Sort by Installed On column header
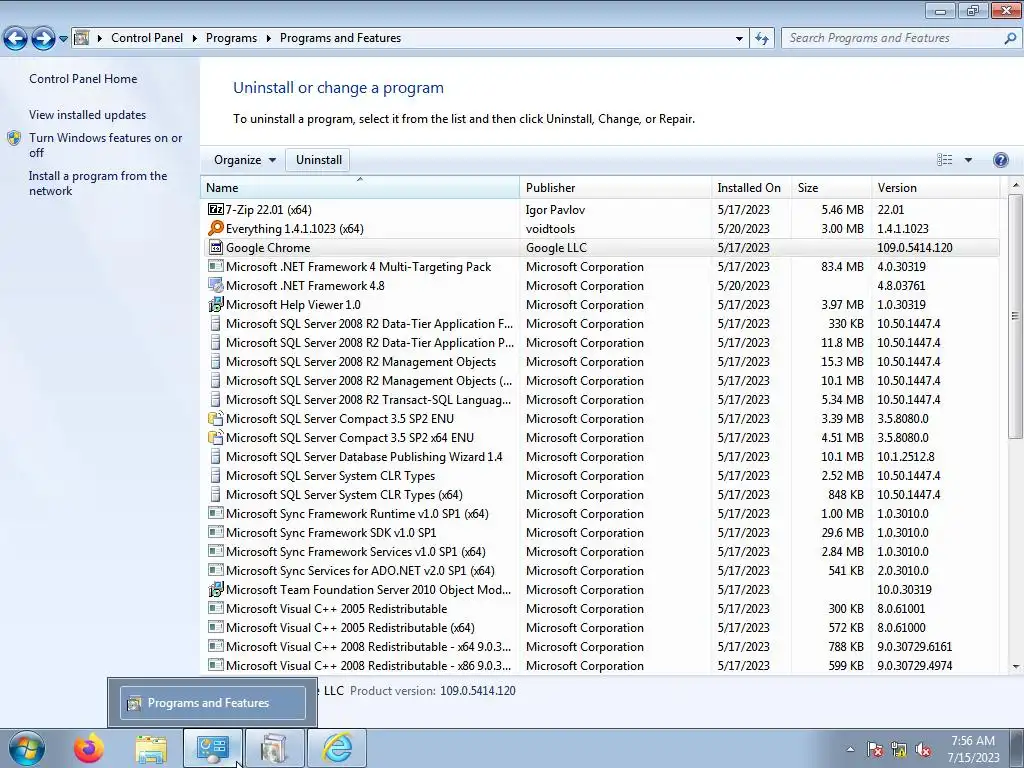This screenshot has height=768, width=1024. point(752,187)
